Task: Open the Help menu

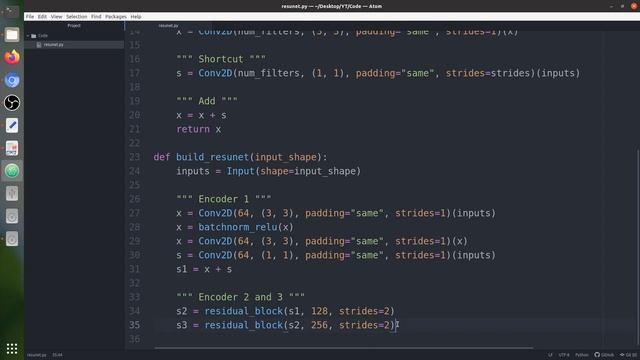Action: point(136,17)
